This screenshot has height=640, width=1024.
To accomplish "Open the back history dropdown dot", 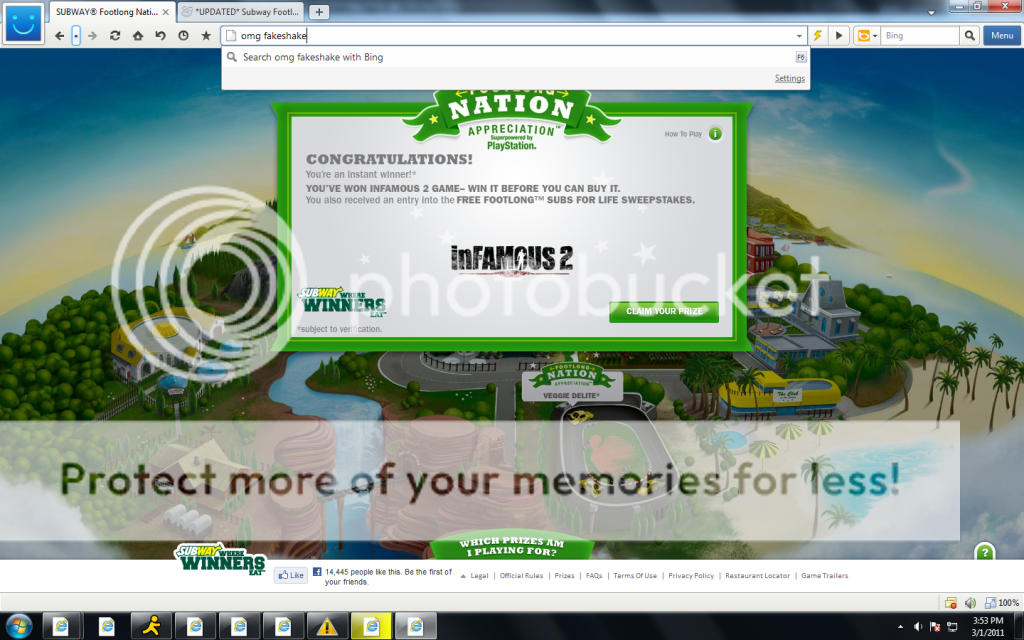I will click(76, 36).
